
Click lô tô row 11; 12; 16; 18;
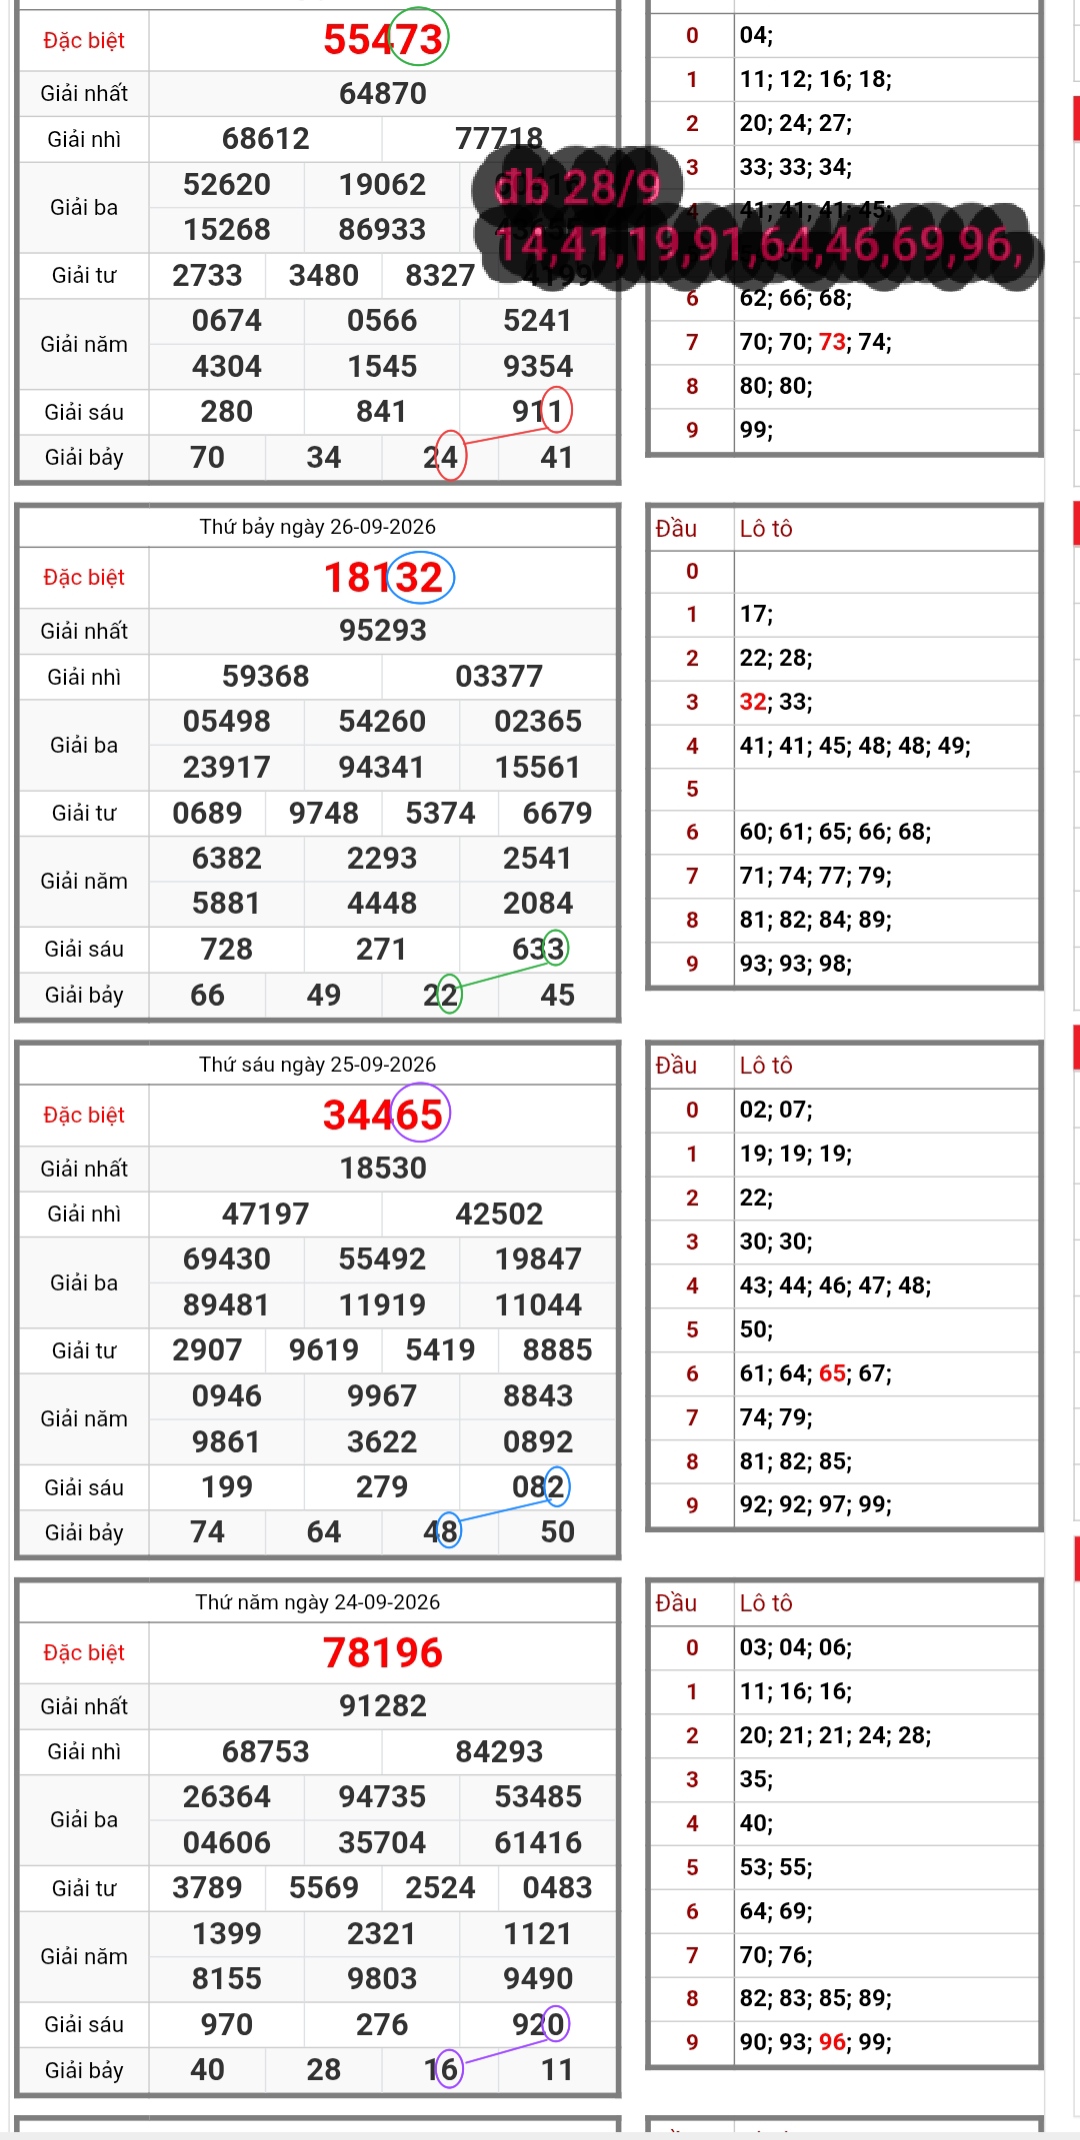pos(815,79)
